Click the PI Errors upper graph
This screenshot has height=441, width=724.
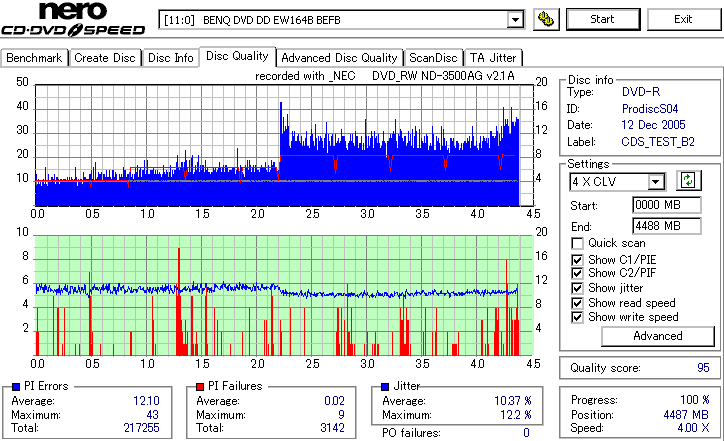click(x=284, y=145)
